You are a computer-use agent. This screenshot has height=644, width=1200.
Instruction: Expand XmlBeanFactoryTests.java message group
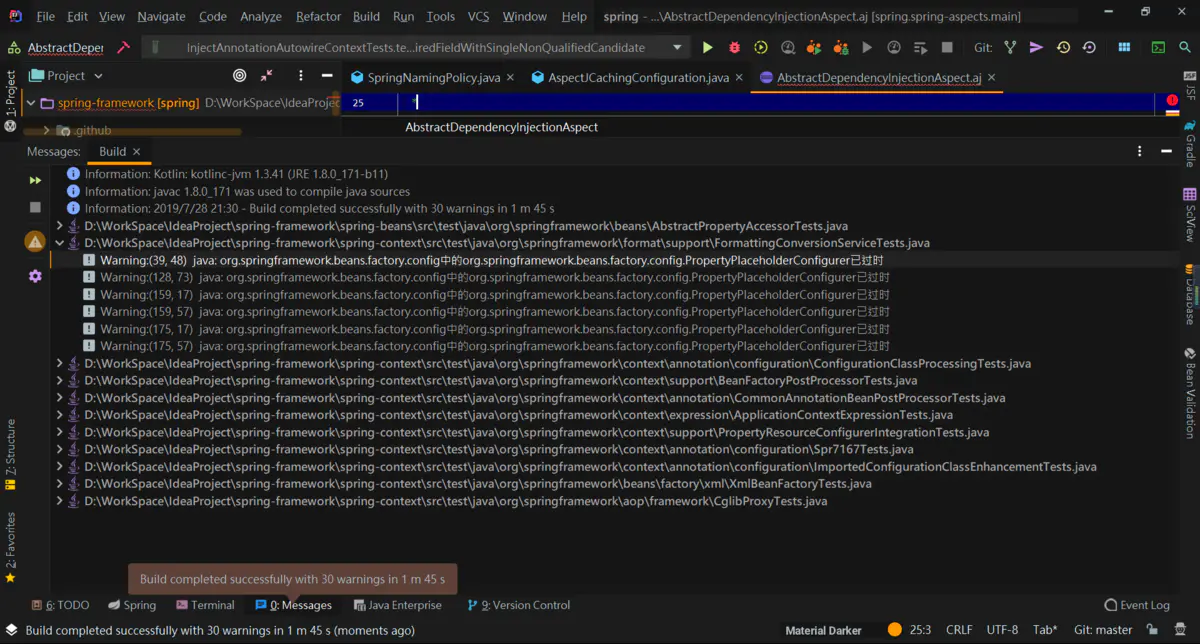[59, 484]
